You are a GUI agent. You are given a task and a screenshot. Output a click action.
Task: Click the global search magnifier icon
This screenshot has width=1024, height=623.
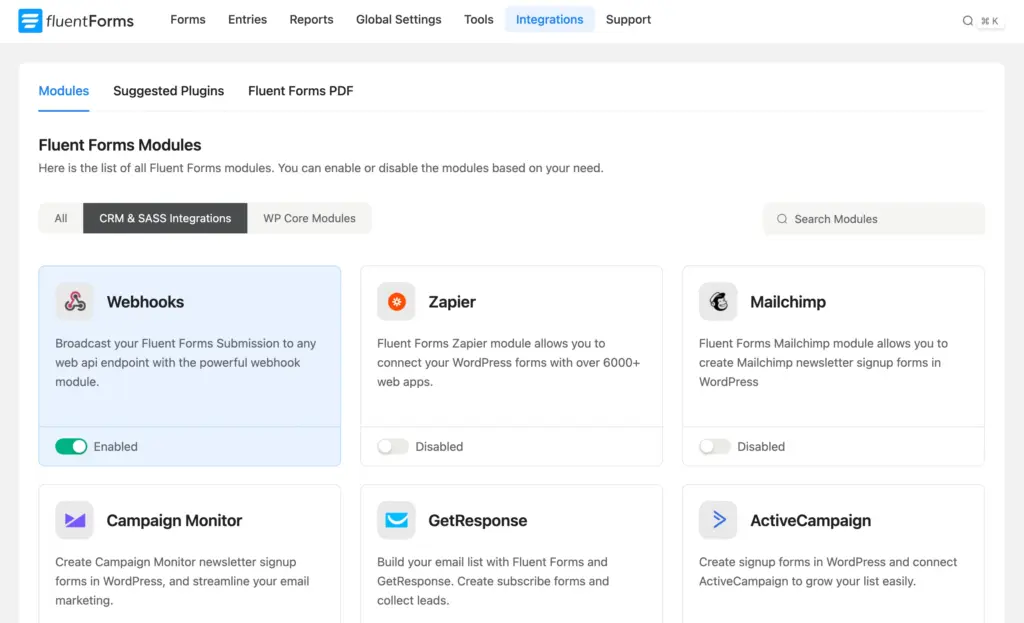pos(967,21)
